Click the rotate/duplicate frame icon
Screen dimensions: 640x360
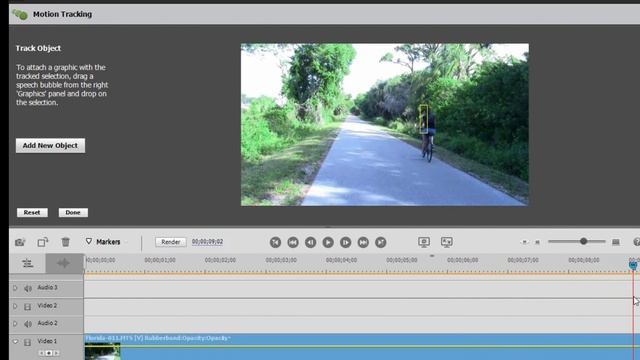42,242
